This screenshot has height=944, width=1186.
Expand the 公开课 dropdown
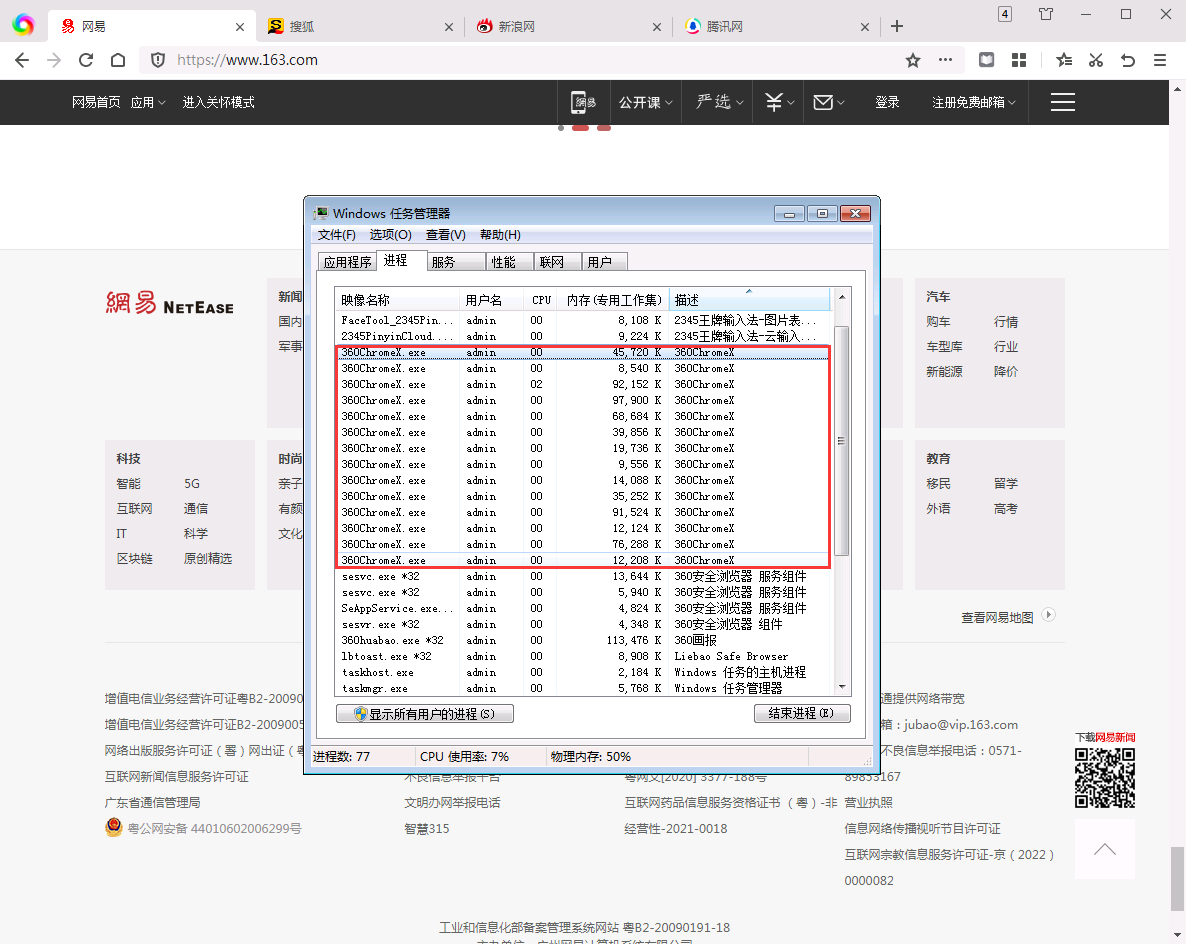[645, 102]
